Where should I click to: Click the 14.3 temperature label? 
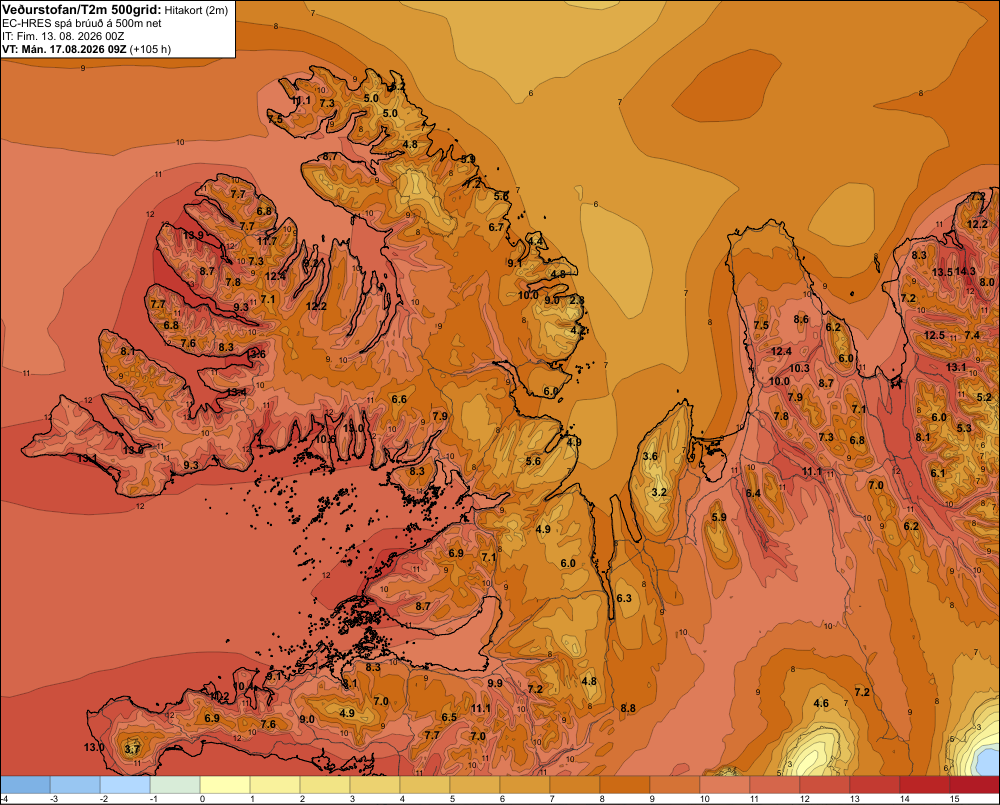coord(965,271)
